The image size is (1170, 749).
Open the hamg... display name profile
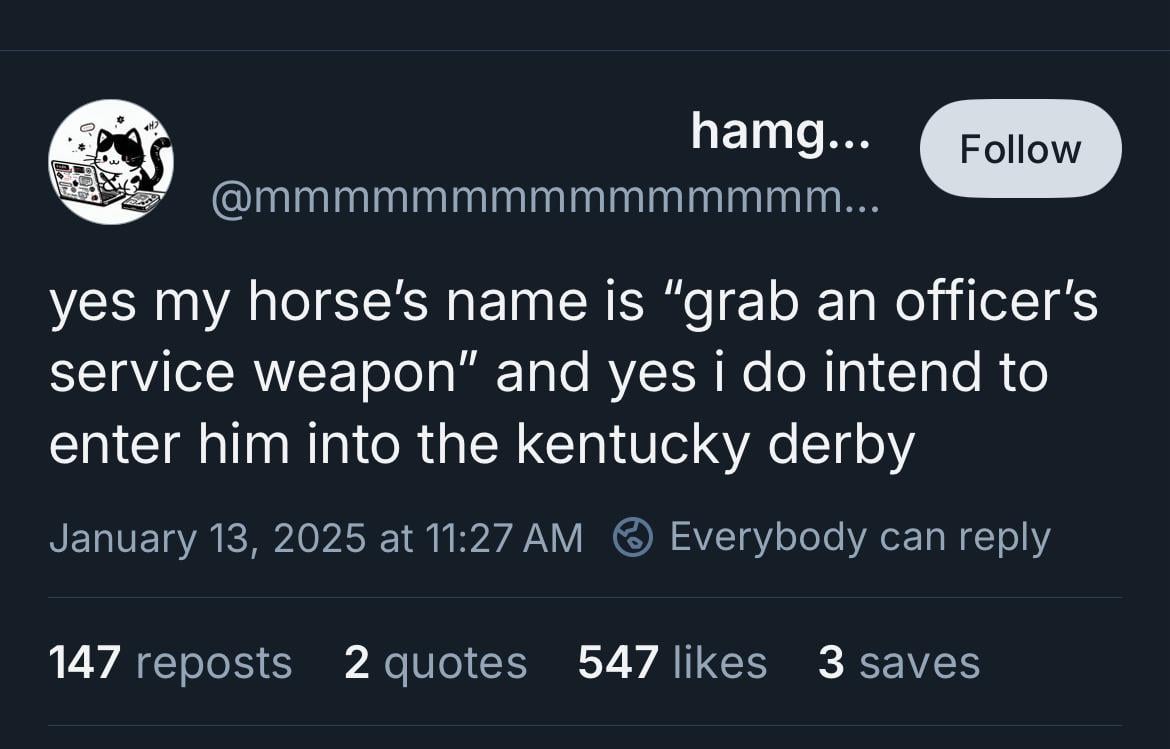coord(780,132)
